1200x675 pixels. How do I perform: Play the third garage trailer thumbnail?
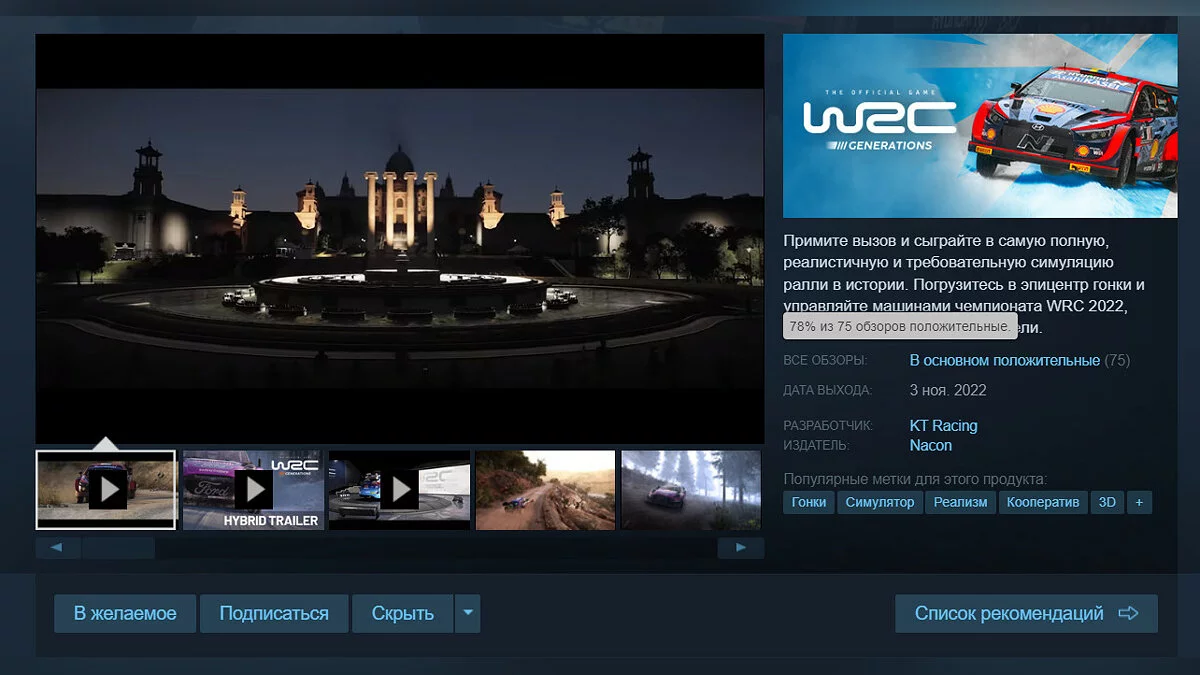coord(399,489)
